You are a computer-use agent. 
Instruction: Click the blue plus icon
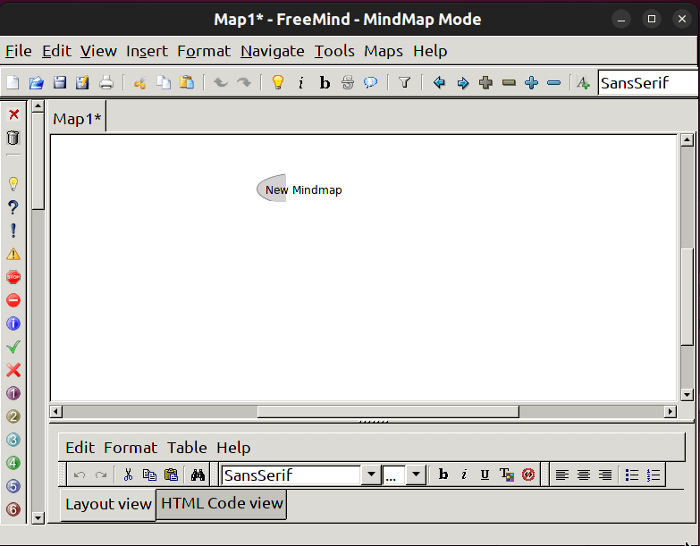[531, 83]
